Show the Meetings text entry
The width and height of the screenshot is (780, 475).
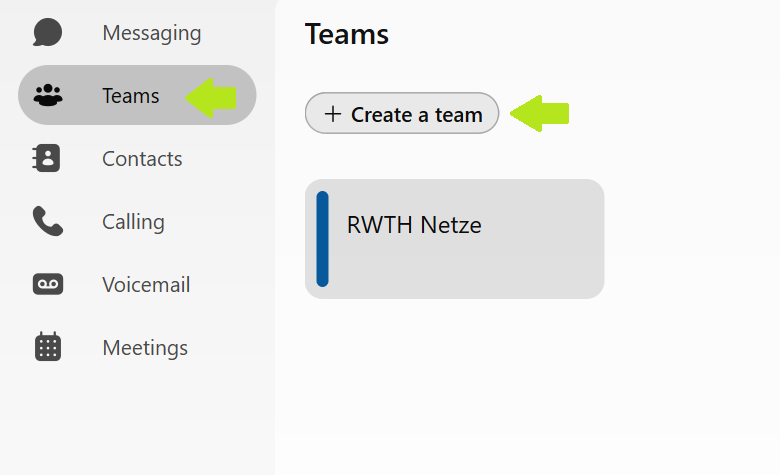pyautogui.click(x=145, y=348)
